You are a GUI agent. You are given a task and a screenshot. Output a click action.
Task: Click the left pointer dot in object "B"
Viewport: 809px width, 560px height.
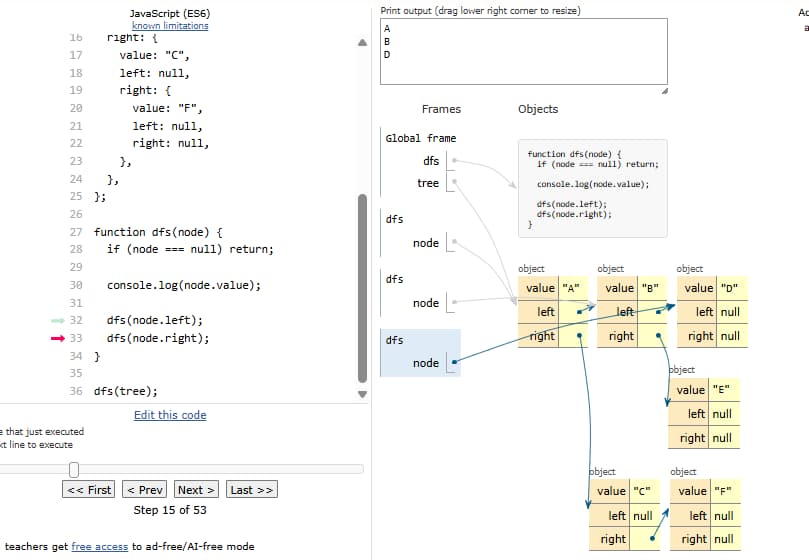click(x=658, y=312)
